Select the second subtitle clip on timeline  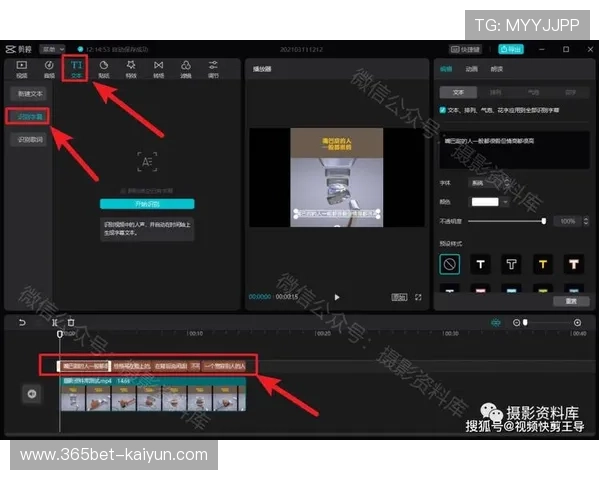132,366
